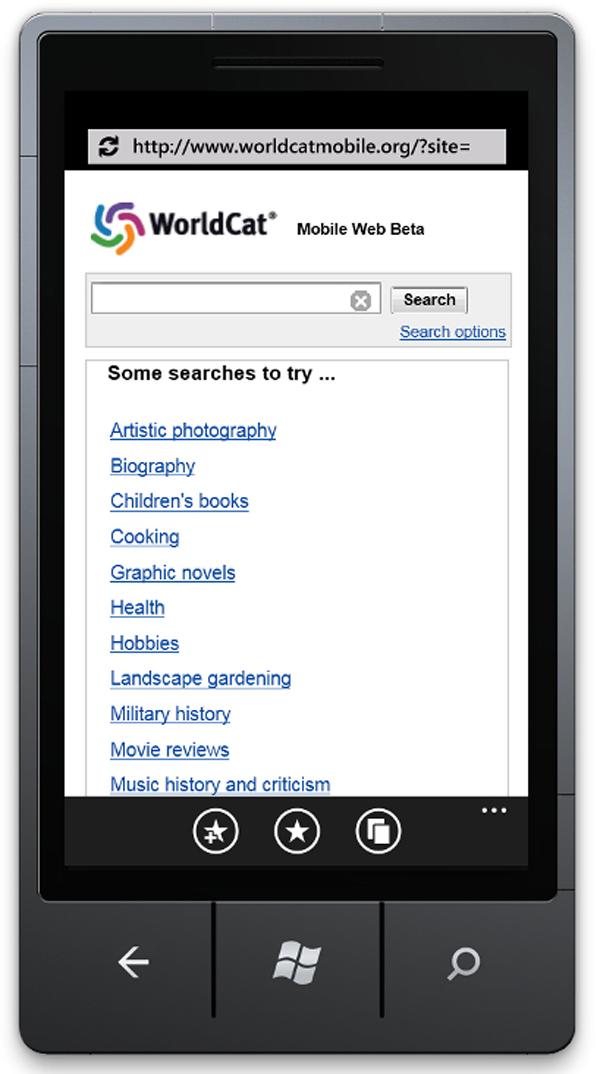Viewport: 600px width, 1074px height.
Task: Click the Search button
Action: click(x=429, y=300)
